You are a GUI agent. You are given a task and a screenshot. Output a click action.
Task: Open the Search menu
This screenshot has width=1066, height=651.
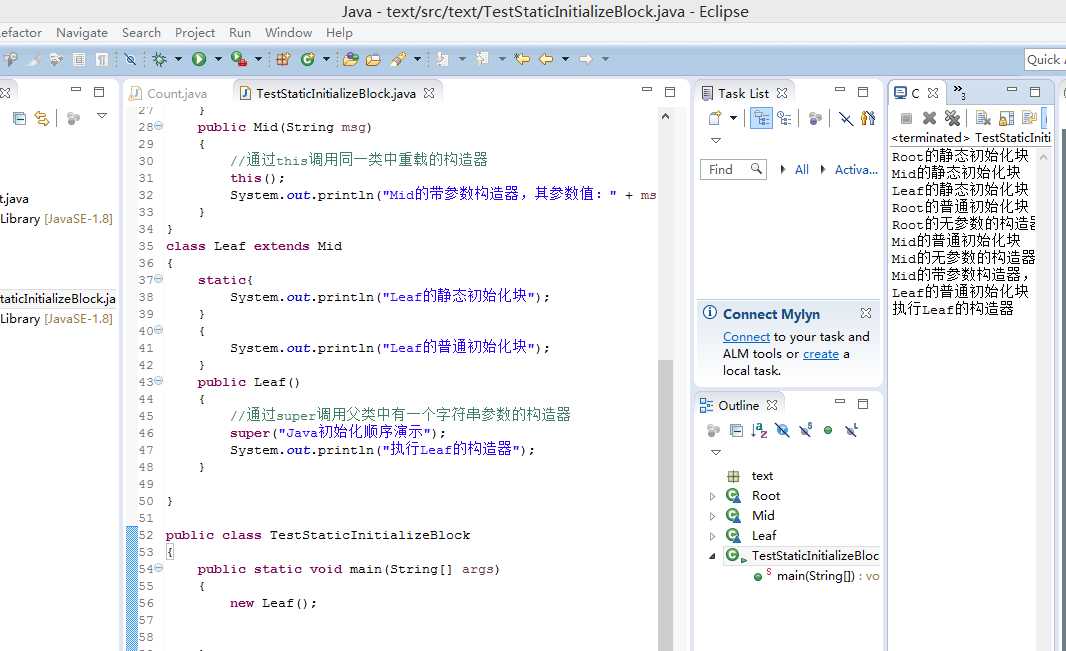(x=141, y=33)
